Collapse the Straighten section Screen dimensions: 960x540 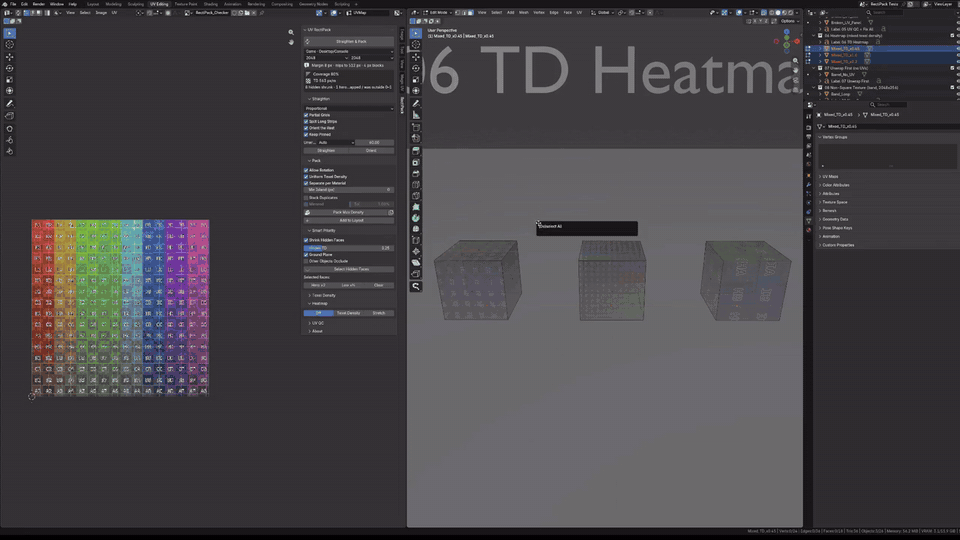point(318,99)
